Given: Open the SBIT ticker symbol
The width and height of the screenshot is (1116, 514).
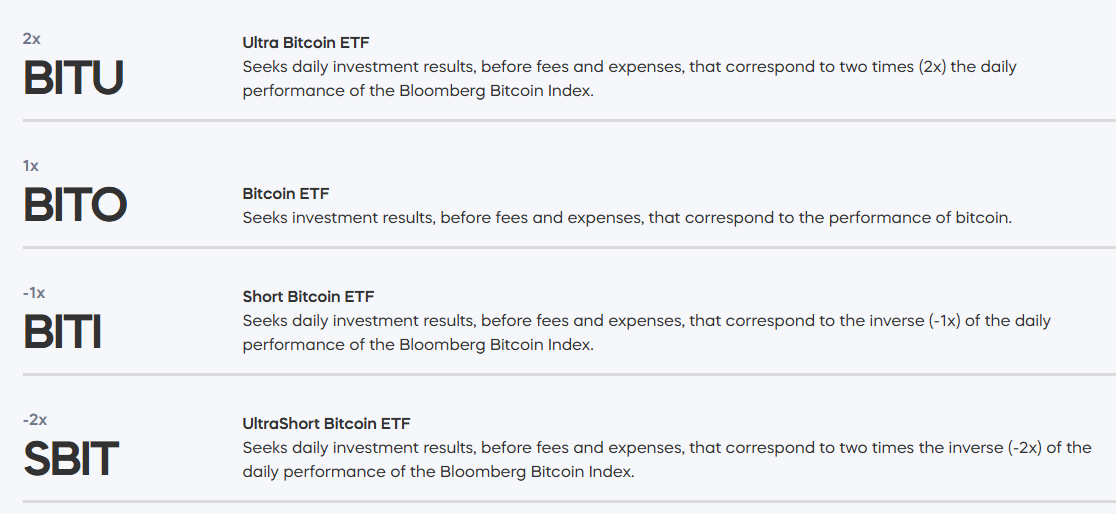Looking at the screenshot, I should pos(71,459).
